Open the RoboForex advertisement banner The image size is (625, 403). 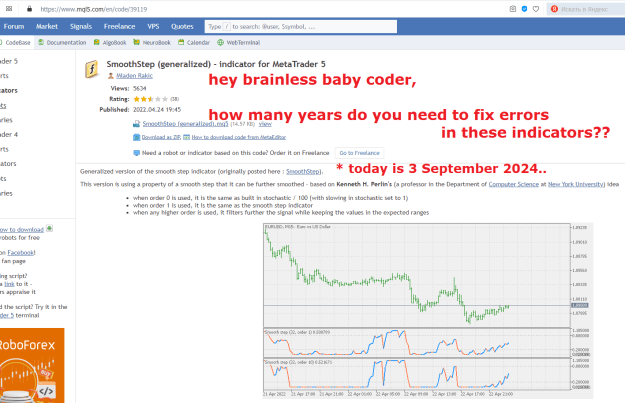click(32, 366)
